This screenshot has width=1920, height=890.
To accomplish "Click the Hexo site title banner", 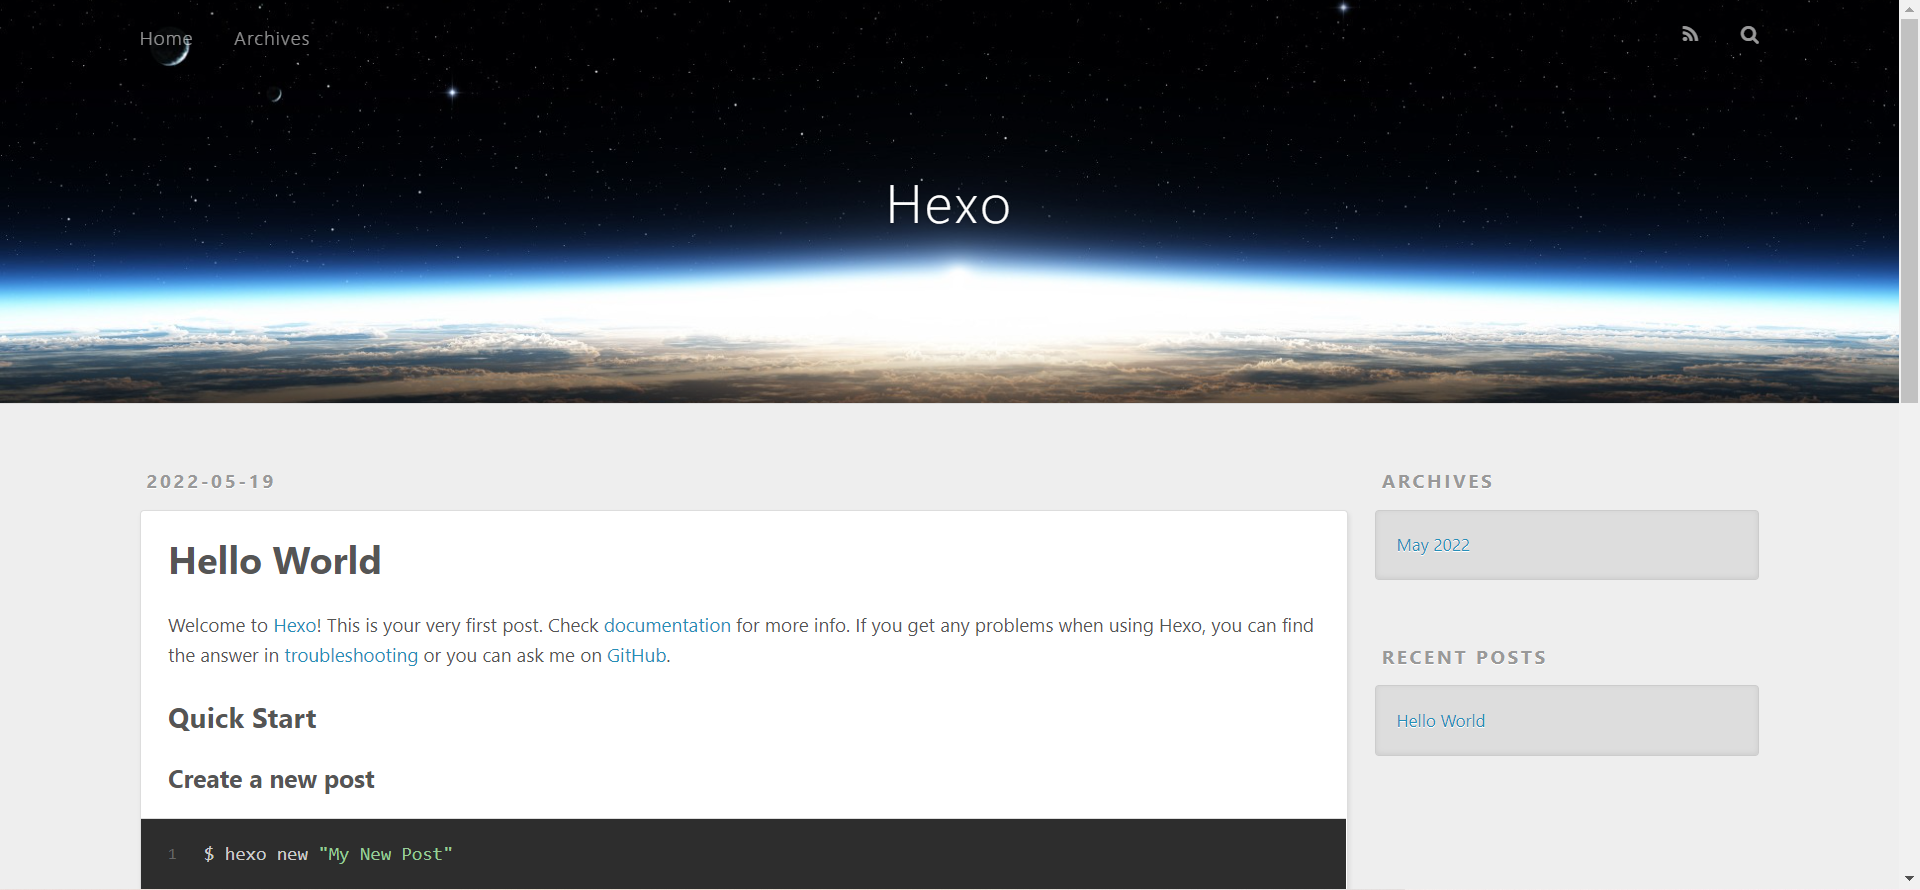I will click(x=948, y=204).
